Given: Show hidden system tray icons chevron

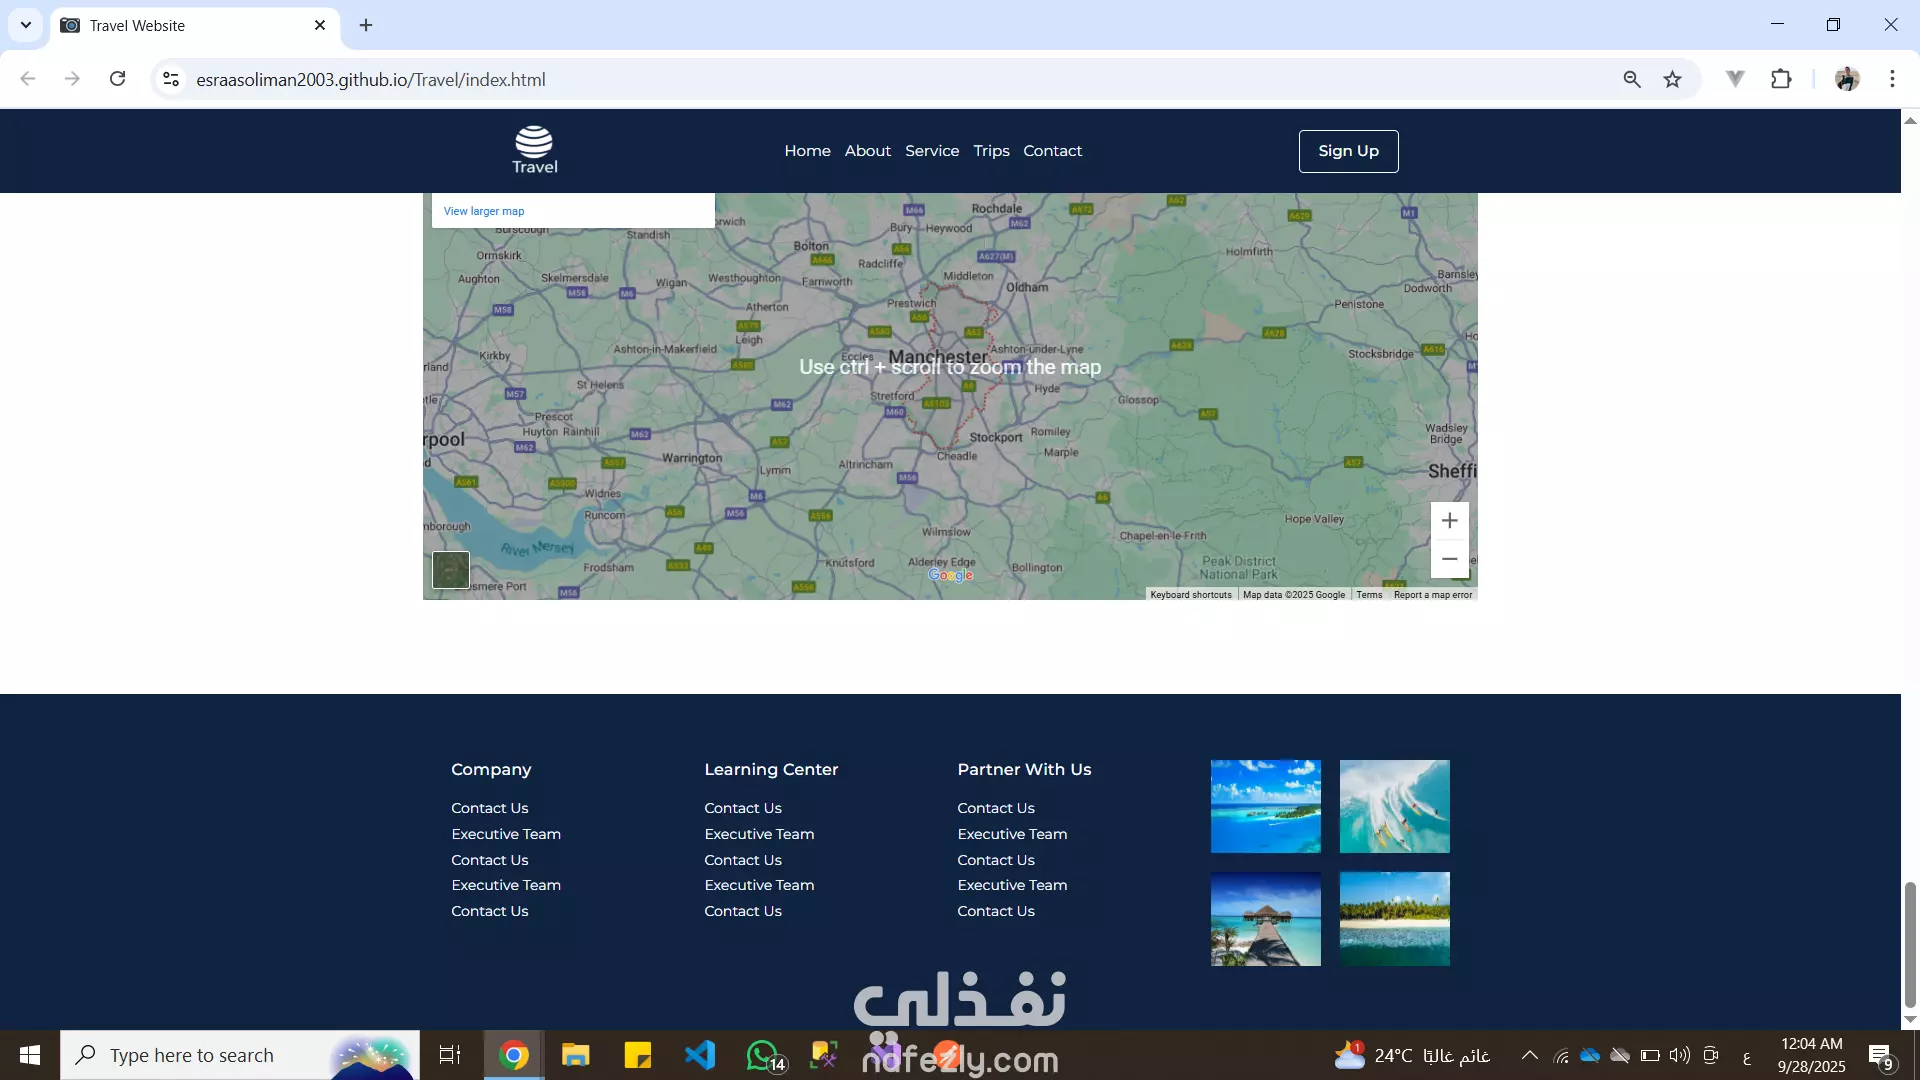Looking at the screenshot, I should [1529, 1055].
